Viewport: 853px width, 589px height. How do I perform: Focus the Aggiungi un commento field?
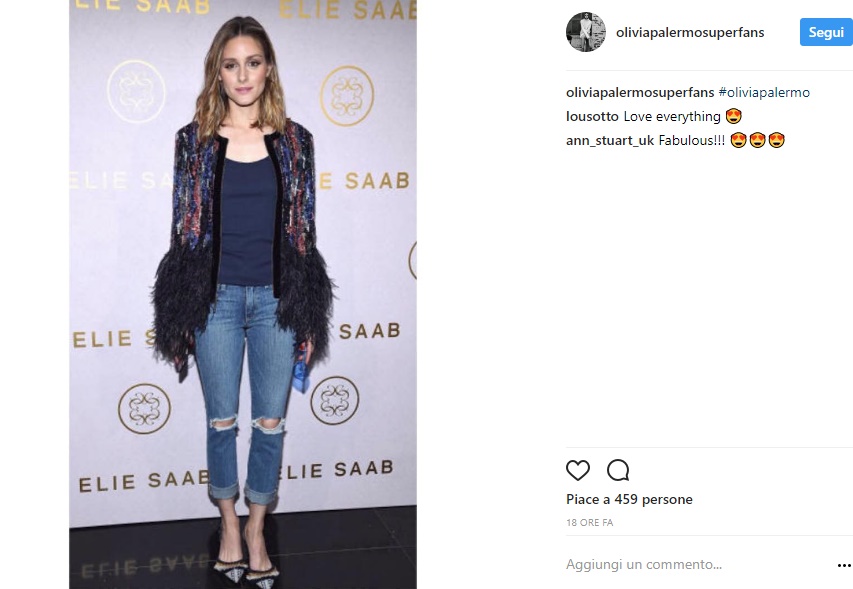click(x=698, y=565)
